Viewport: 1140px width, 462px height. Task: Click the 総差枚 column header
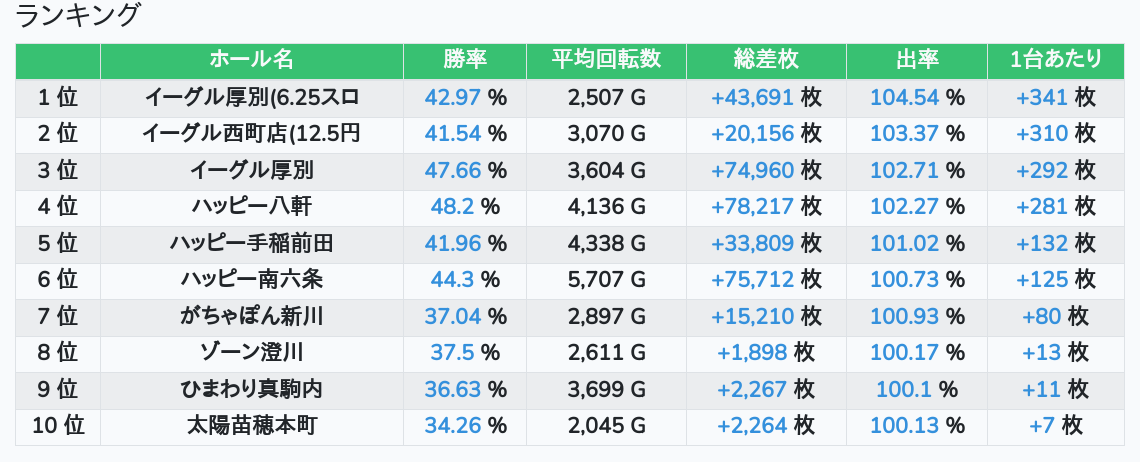pyautogui.click(x=766, y=60)
